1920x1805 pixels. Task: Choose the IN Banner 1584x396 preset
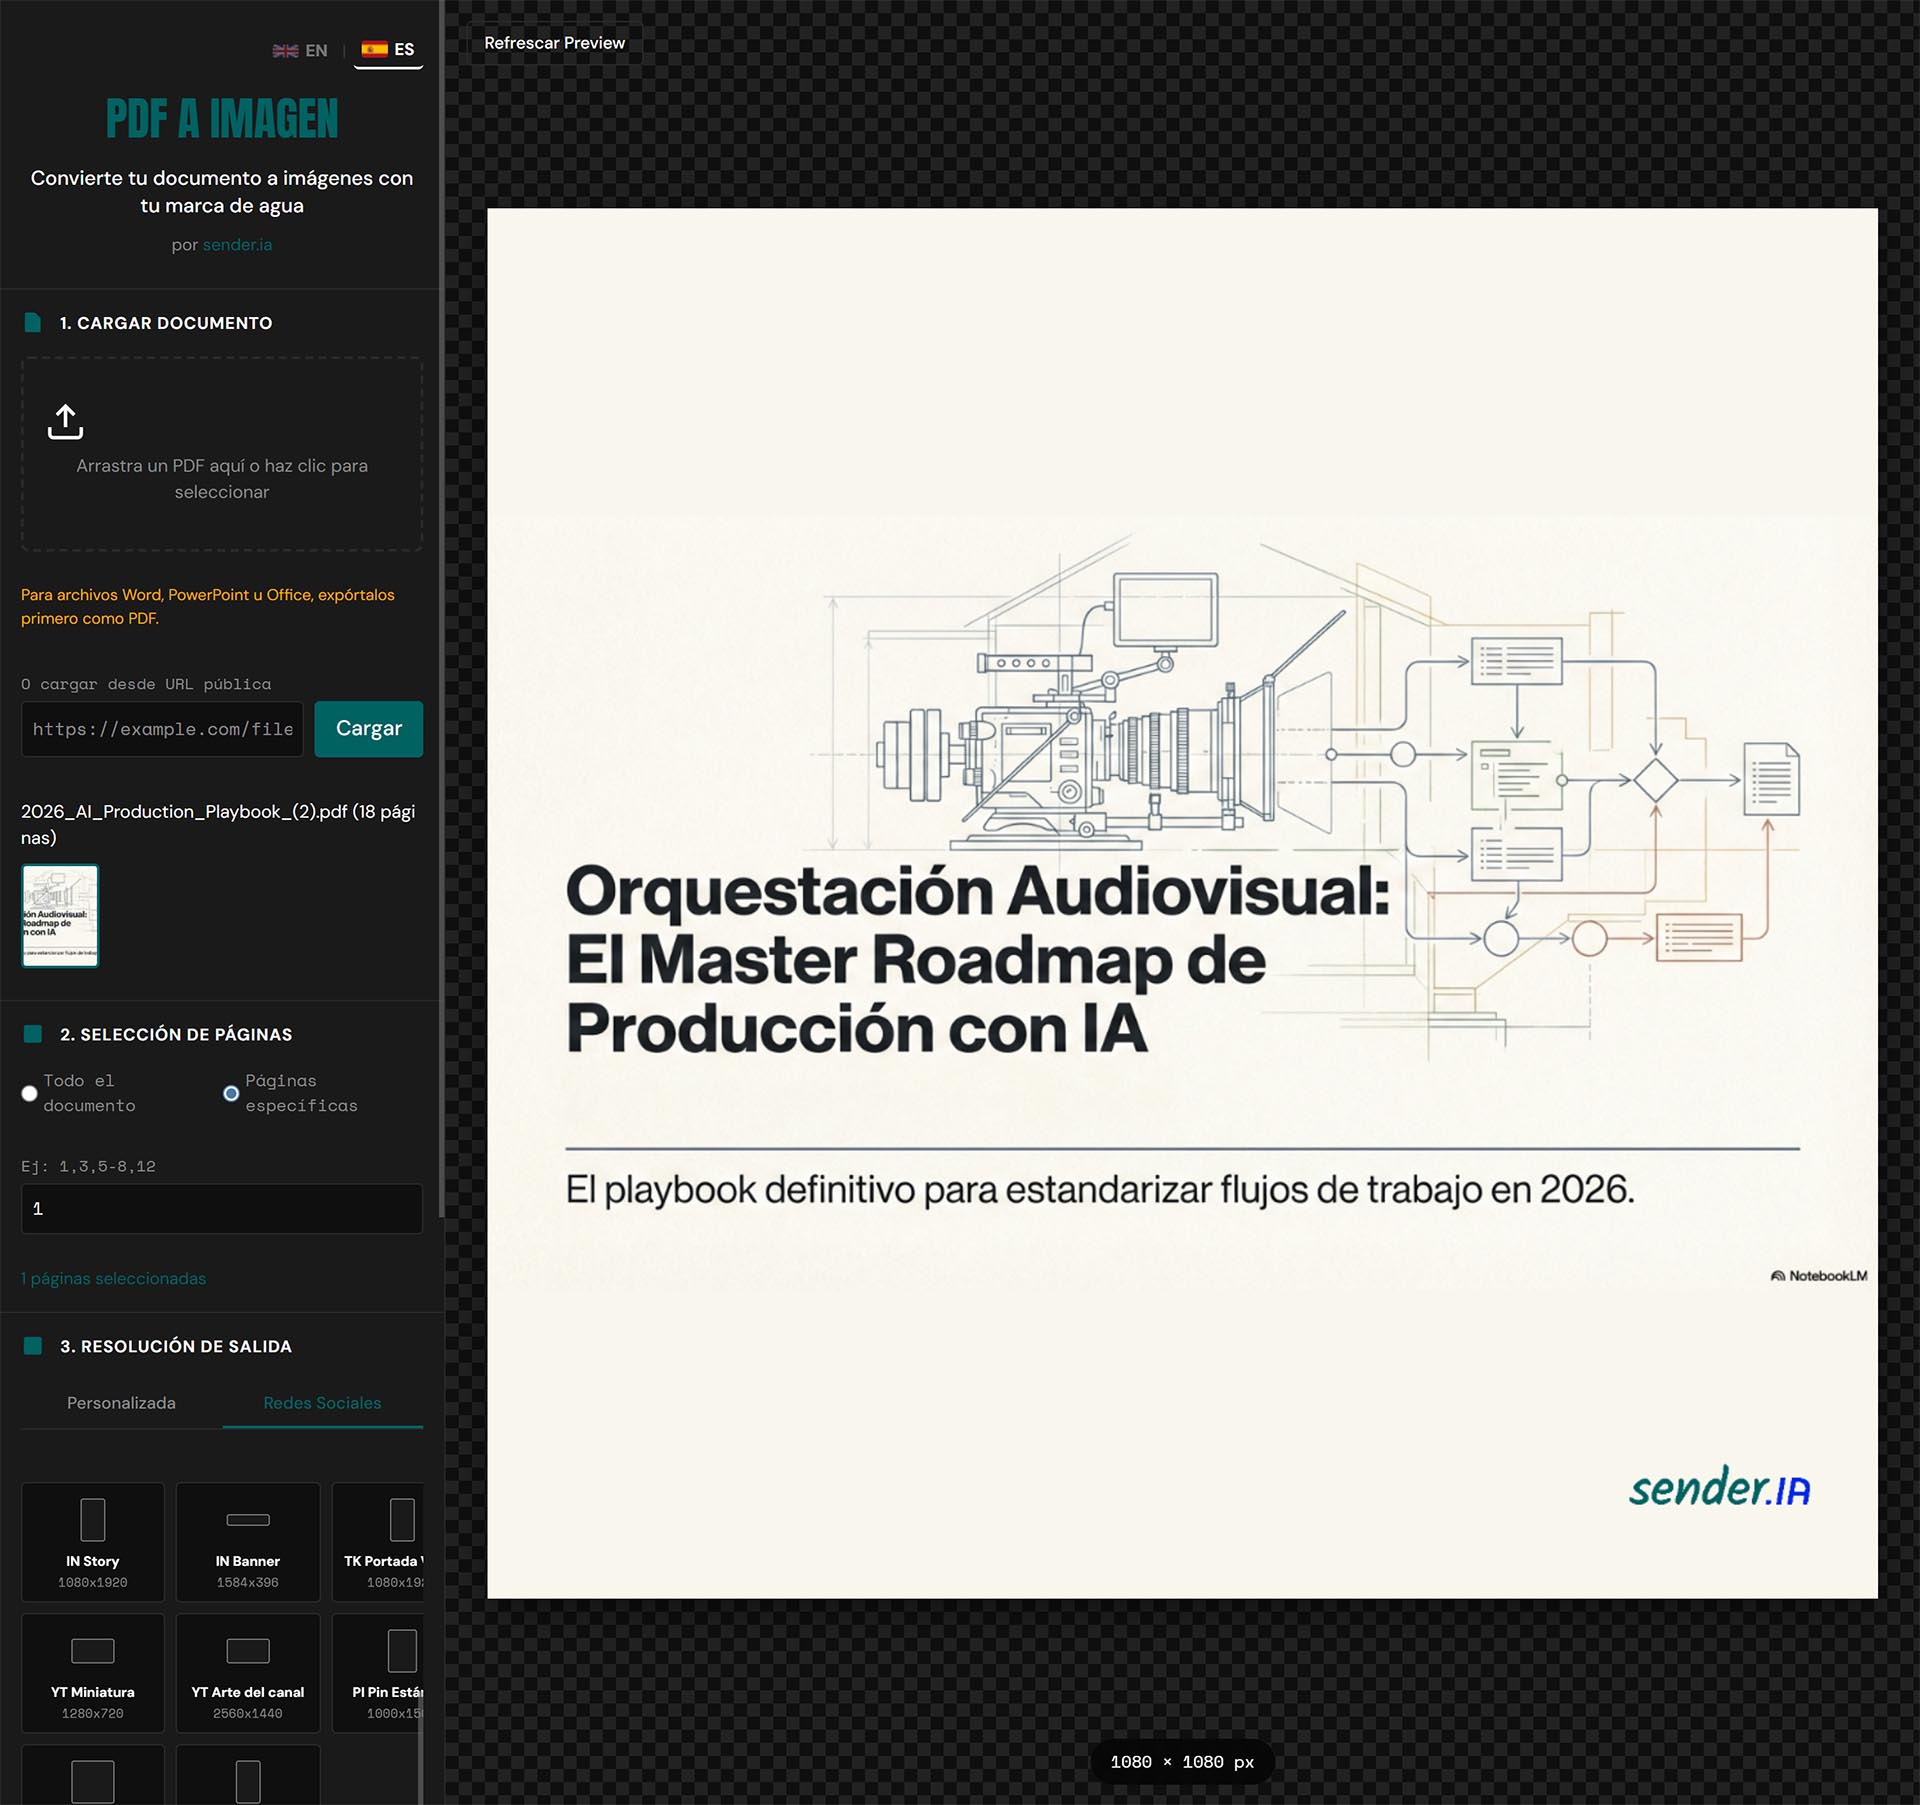pos(248,1541)
